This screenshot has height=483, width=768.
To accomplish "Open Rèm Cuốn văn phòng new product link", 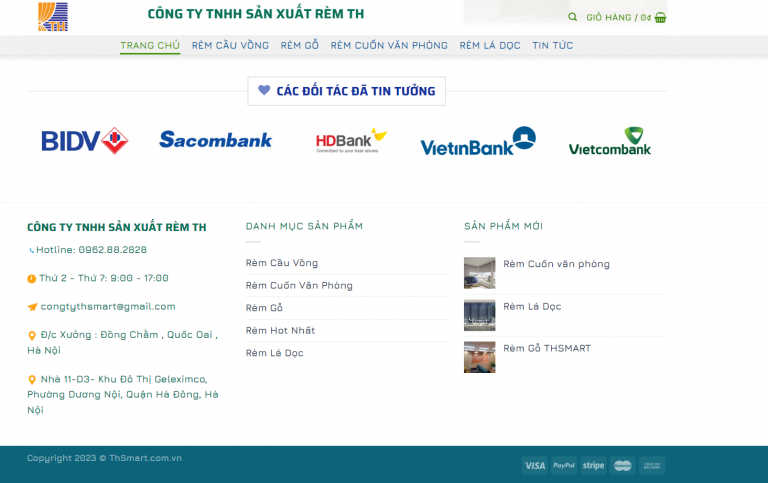I will tap(556, 264).
